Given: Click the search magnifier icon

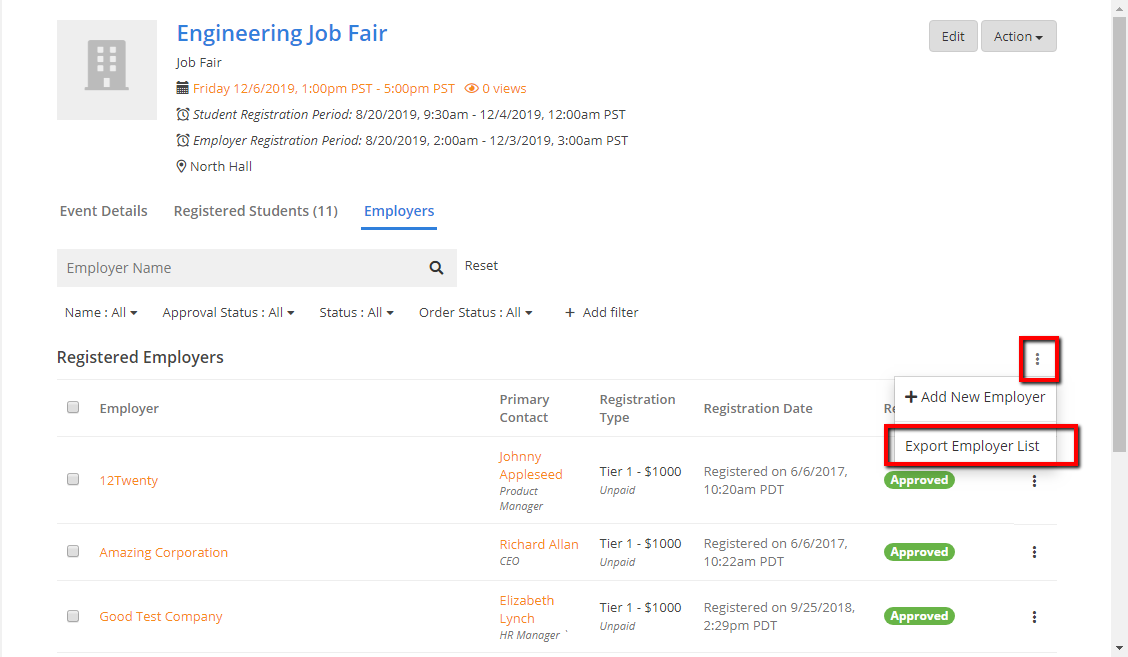Looking at the screenshot, I should pyautogui.click(x=436, y=268).
